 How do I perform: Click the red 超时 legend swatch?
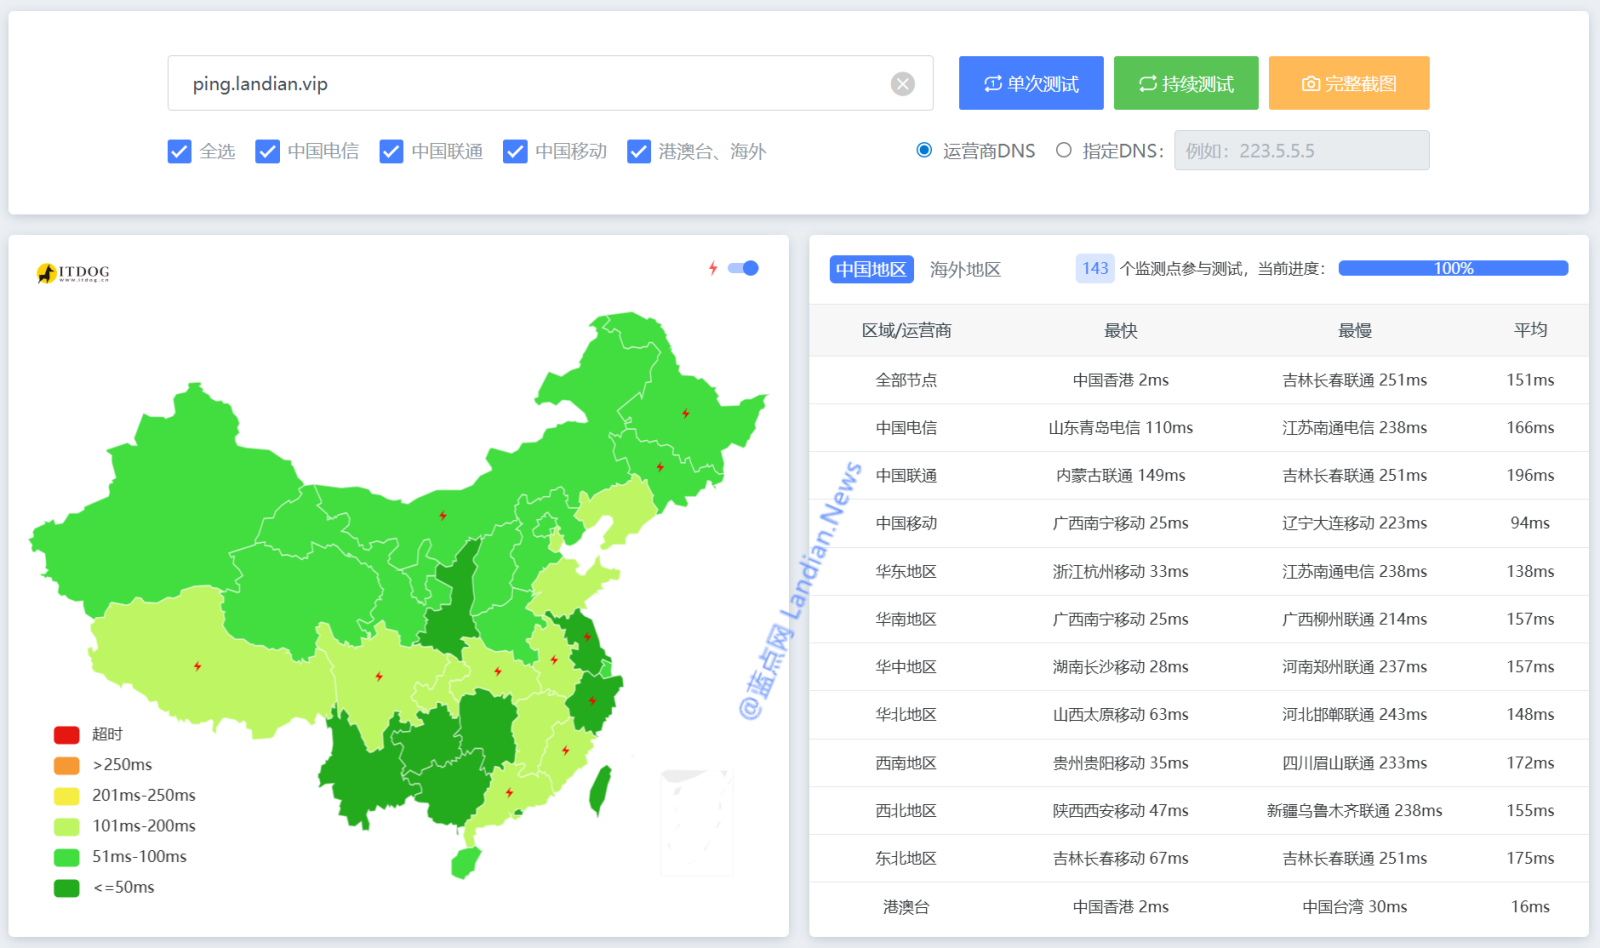tap(66, 735)
